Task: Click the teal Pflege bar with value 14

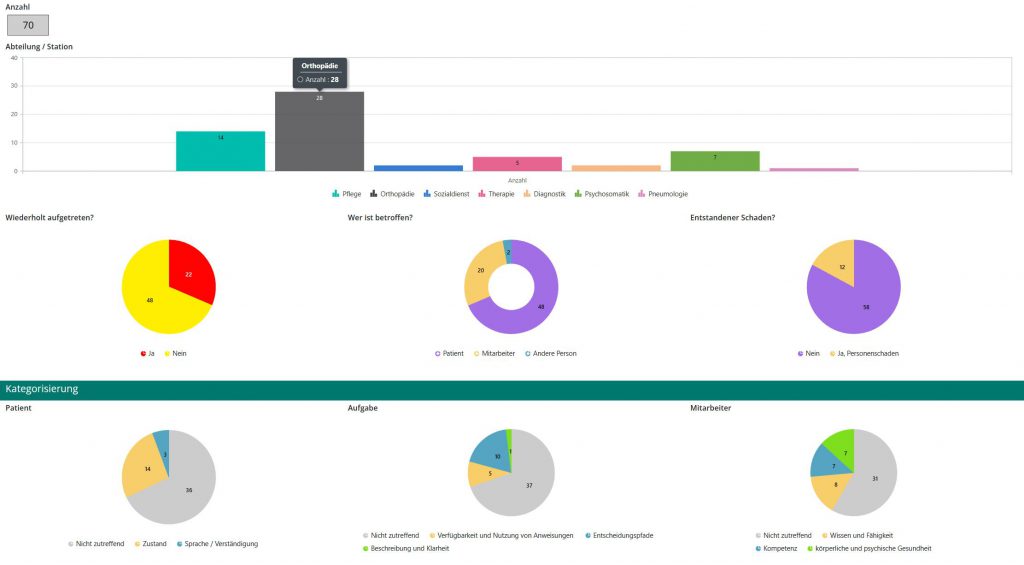Action: coord(220,151)
